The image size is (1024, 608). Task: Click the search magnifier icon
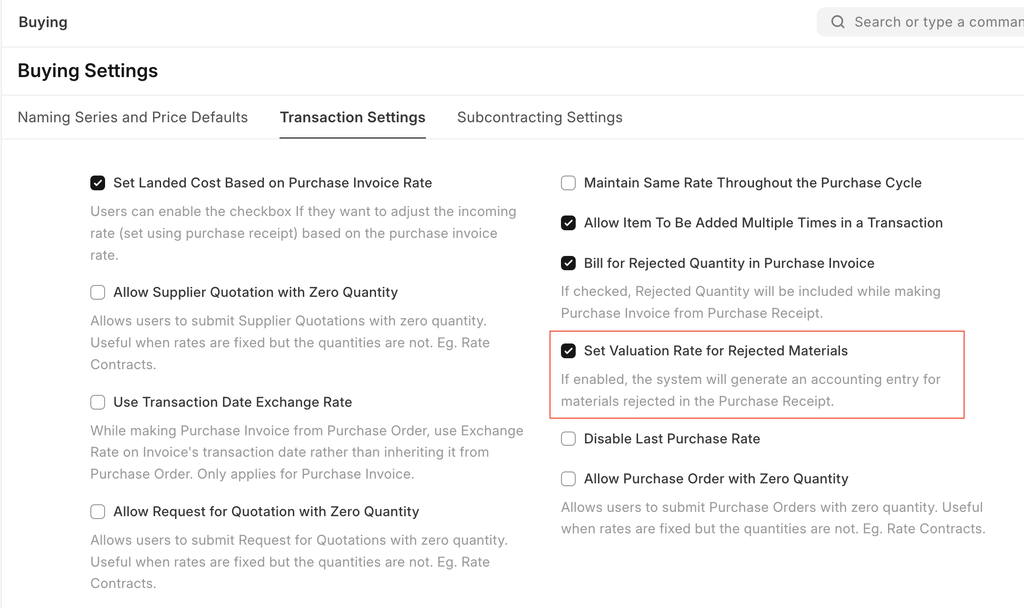838,22
